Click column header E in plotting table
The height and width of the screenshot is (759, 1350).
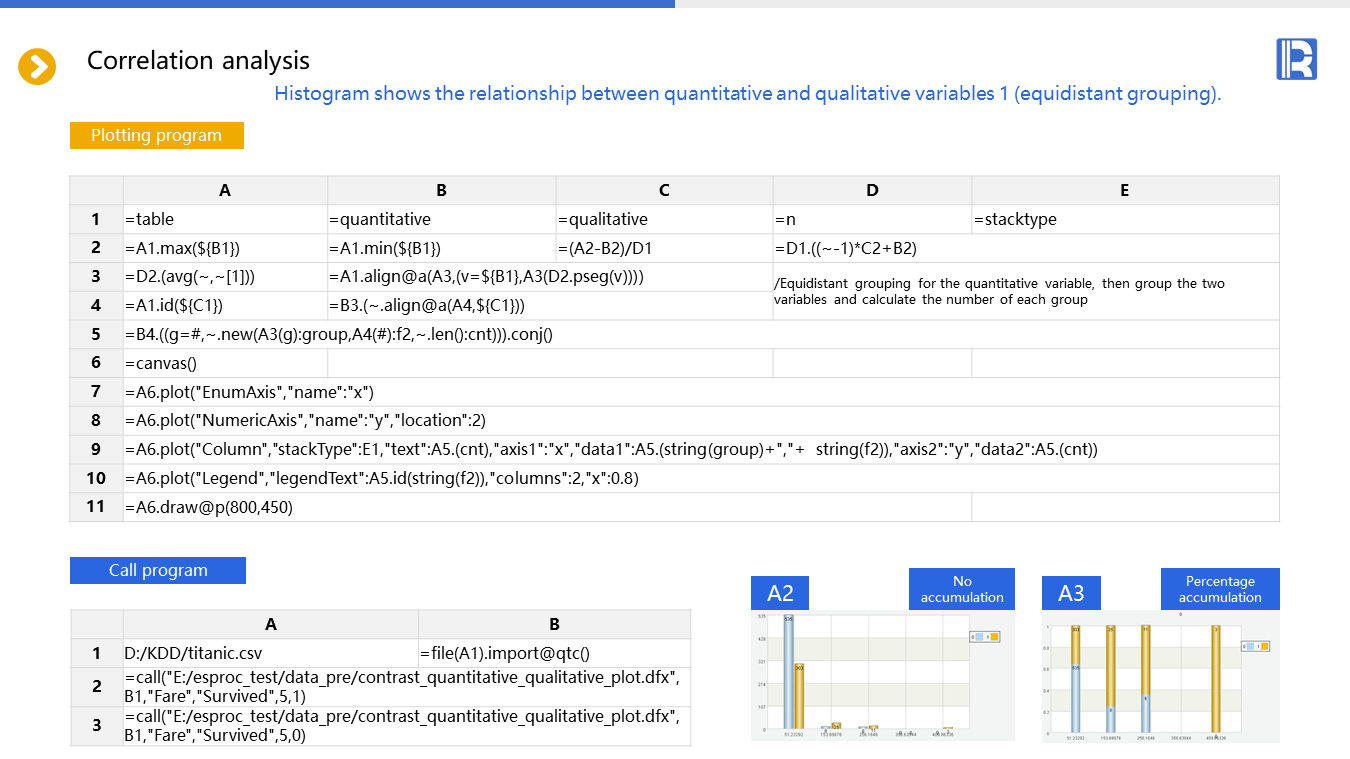click(1124, 190)
